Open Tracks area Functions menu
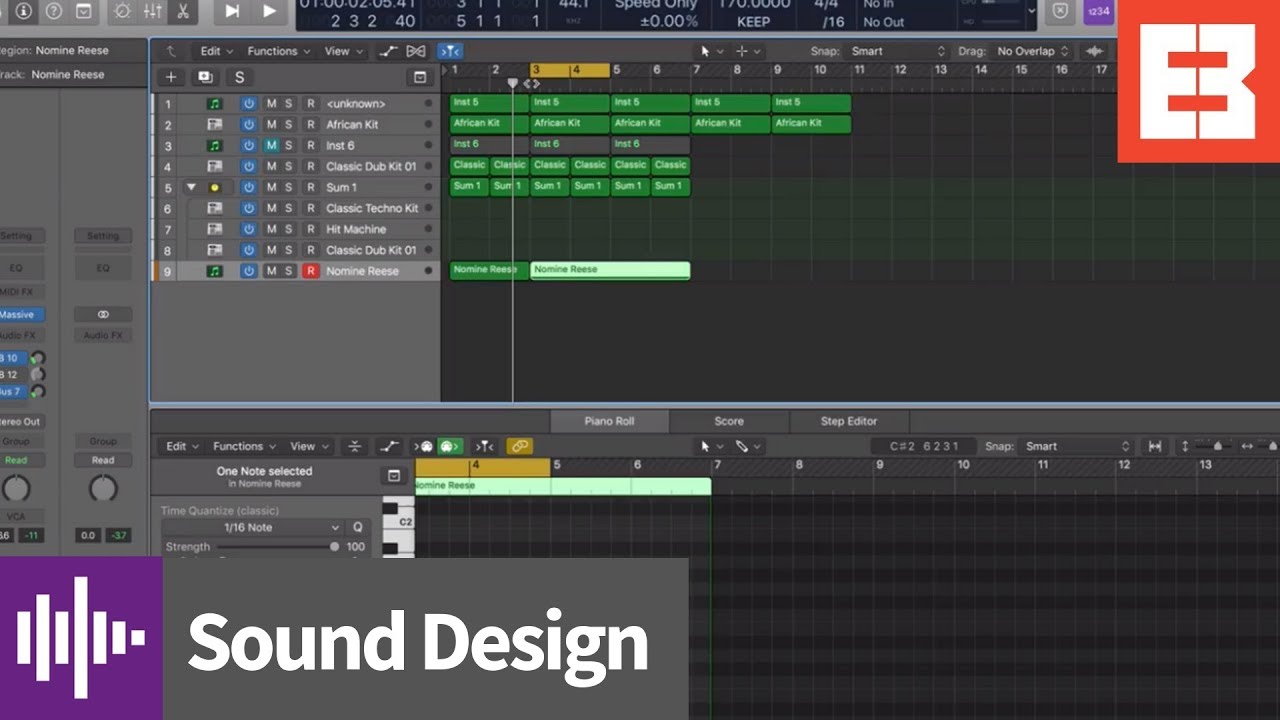This screenshot has height=720, width=1280. click(x=278, y=51)
